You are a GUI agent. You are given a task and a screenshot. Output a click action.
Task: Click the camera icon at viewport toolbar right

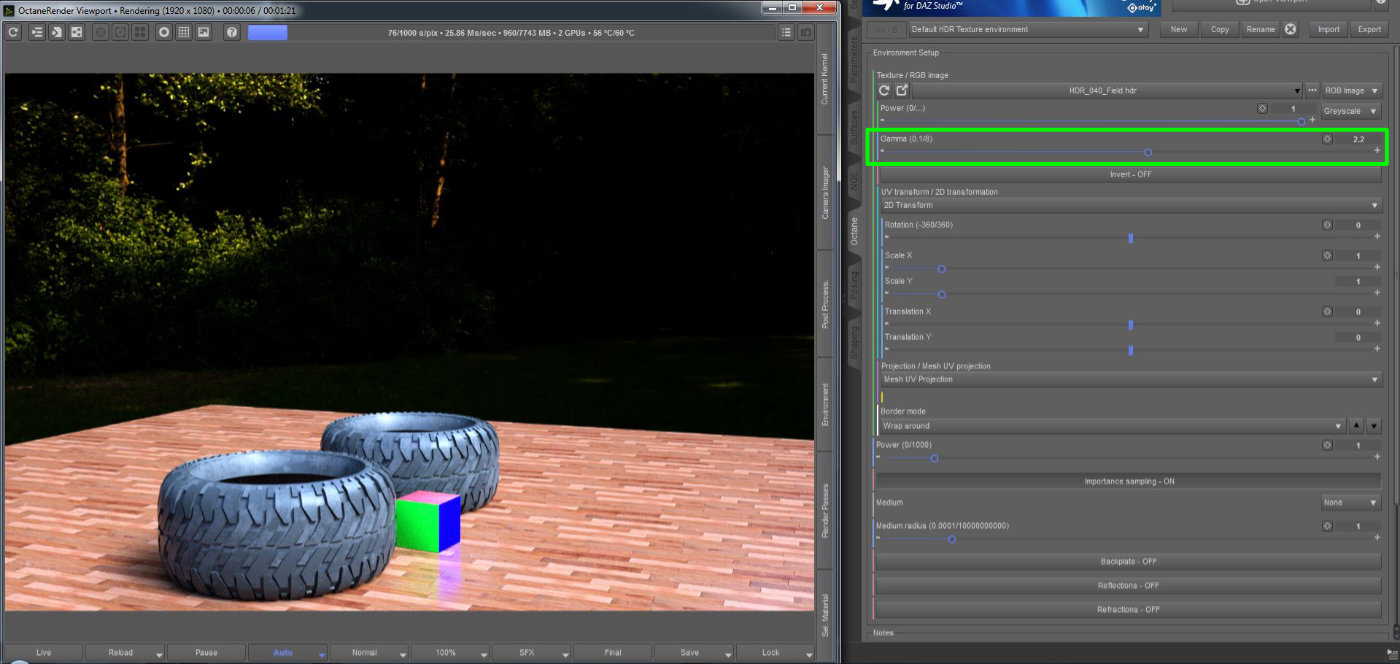[807, 32]
